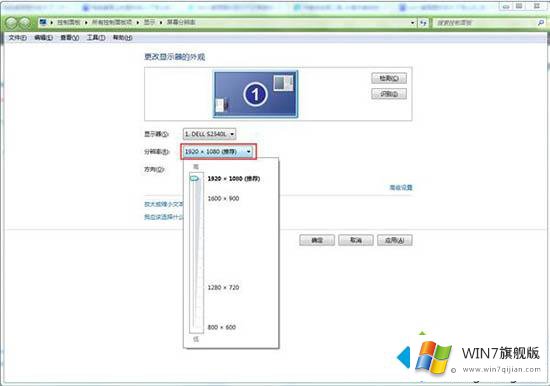Open the 工具(T) menu
This screenshot has height=386, width=550.
[96, 38]
